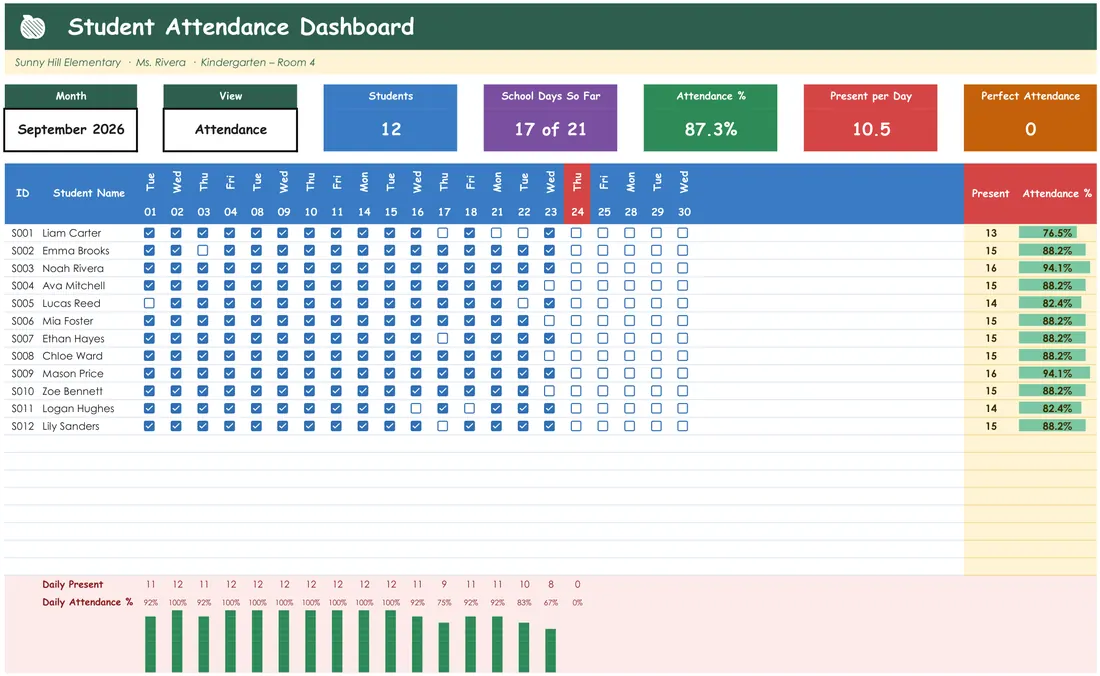
Task: Check Emma Brooks's empty box on day 03
Action: [x=203, y=250]
